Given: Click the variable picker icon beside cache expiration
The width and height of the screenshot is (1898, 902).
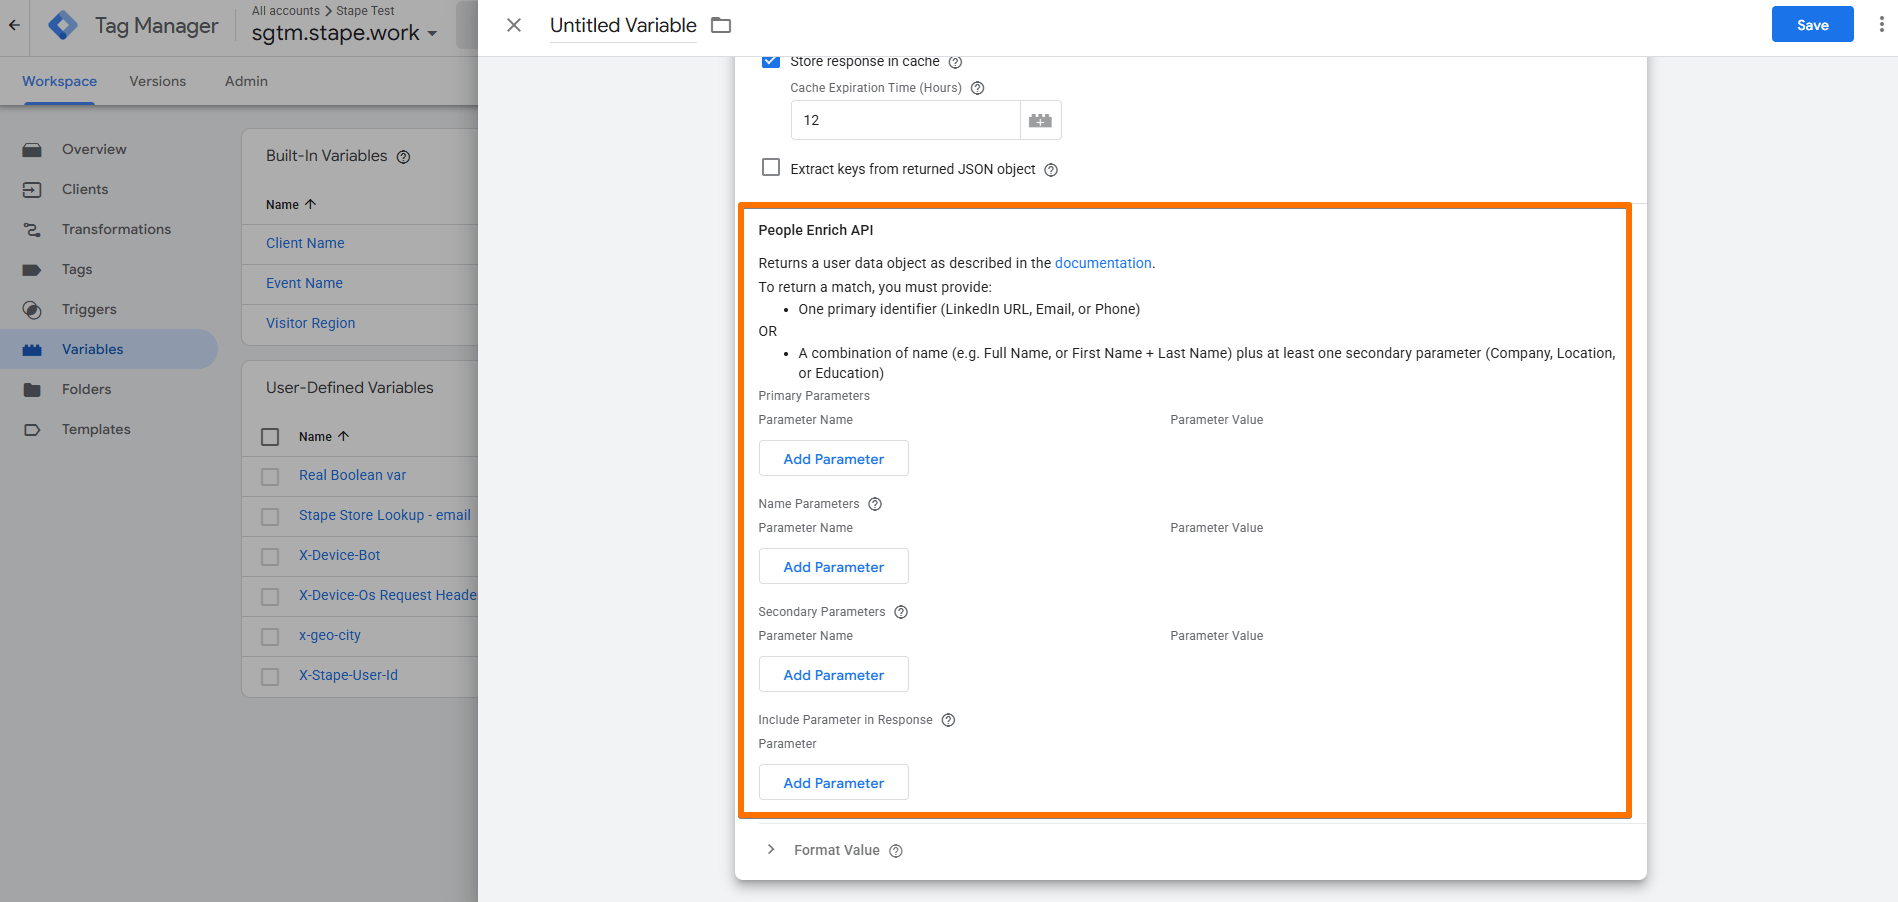Looking at the screenshot, I should coord(1040,120).
